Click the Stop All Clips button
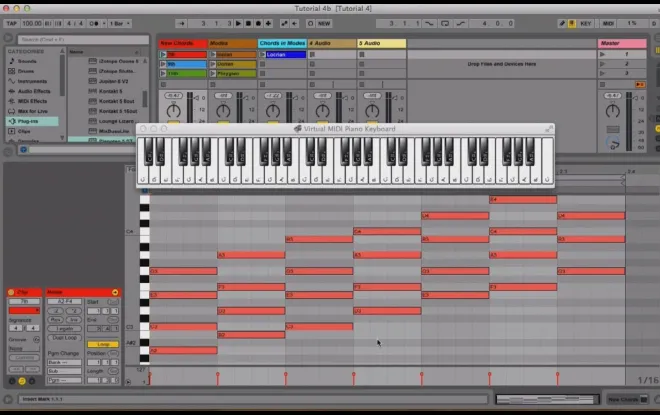660x415 pixels. coord(602,85)
